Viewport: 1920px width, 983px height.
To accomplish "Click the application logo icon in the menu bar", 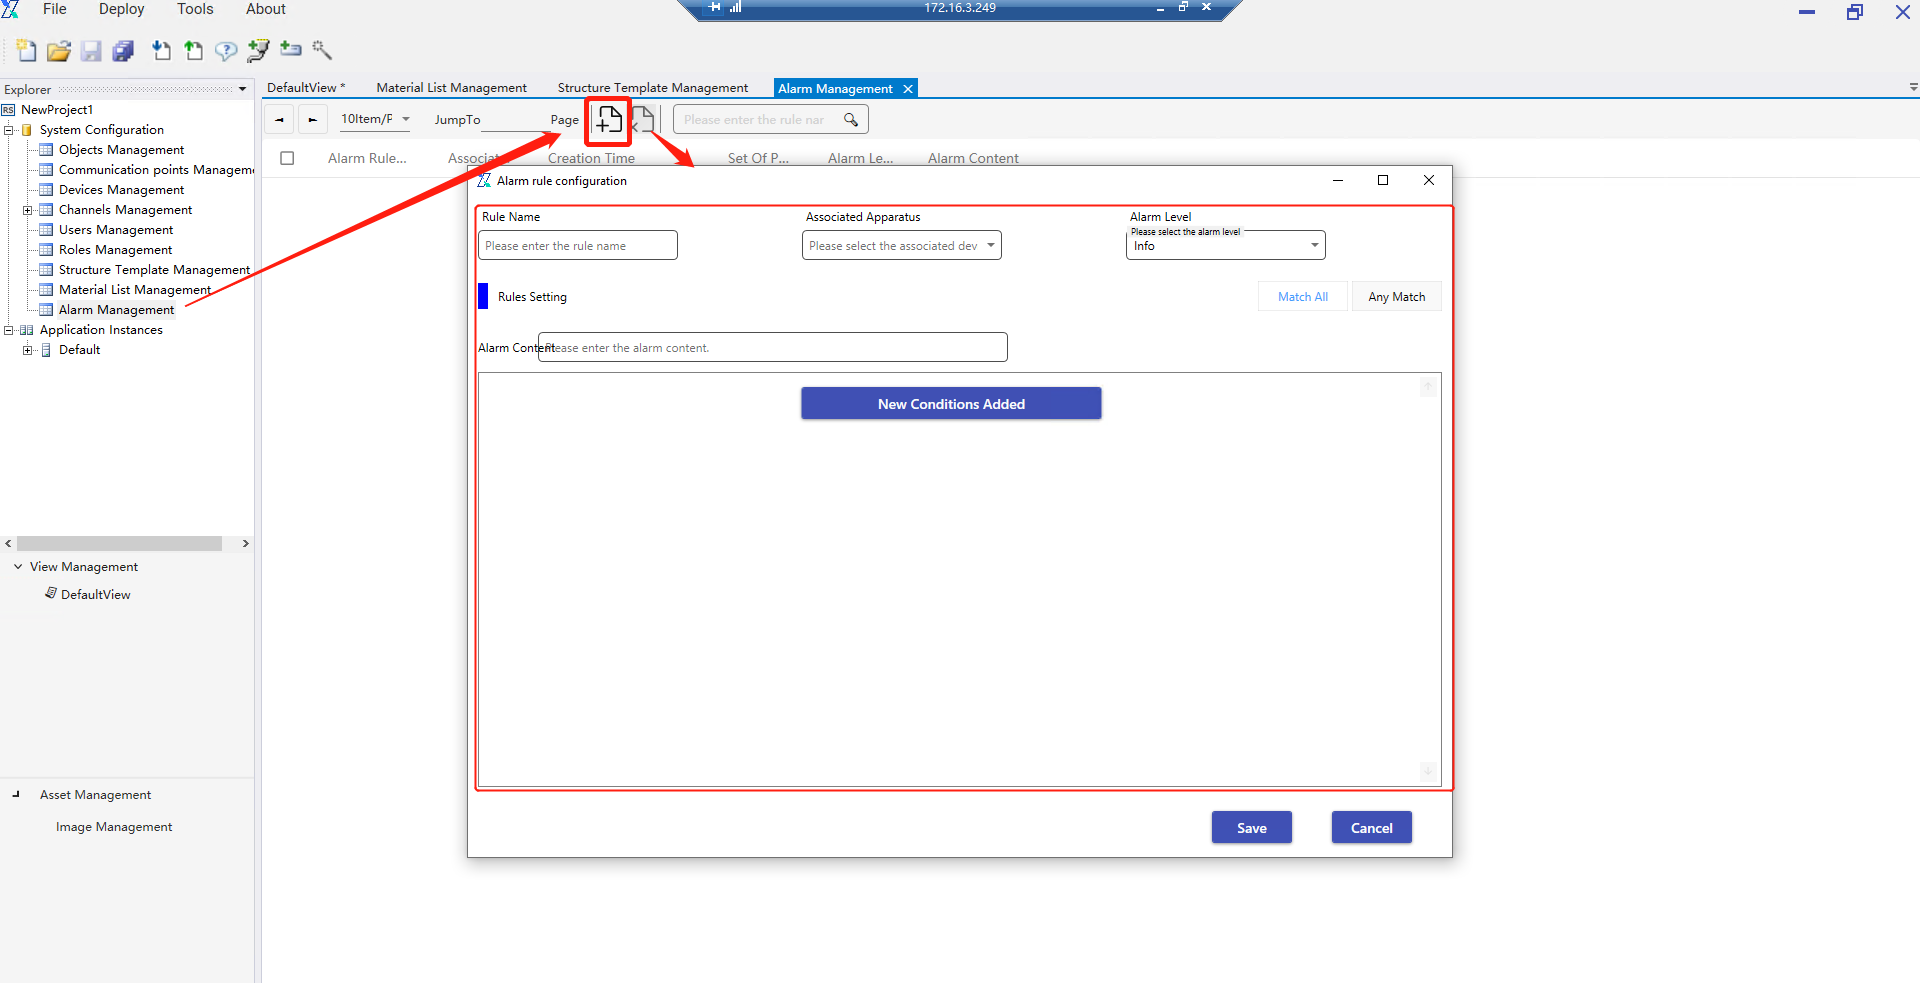I will pos(10,9).
